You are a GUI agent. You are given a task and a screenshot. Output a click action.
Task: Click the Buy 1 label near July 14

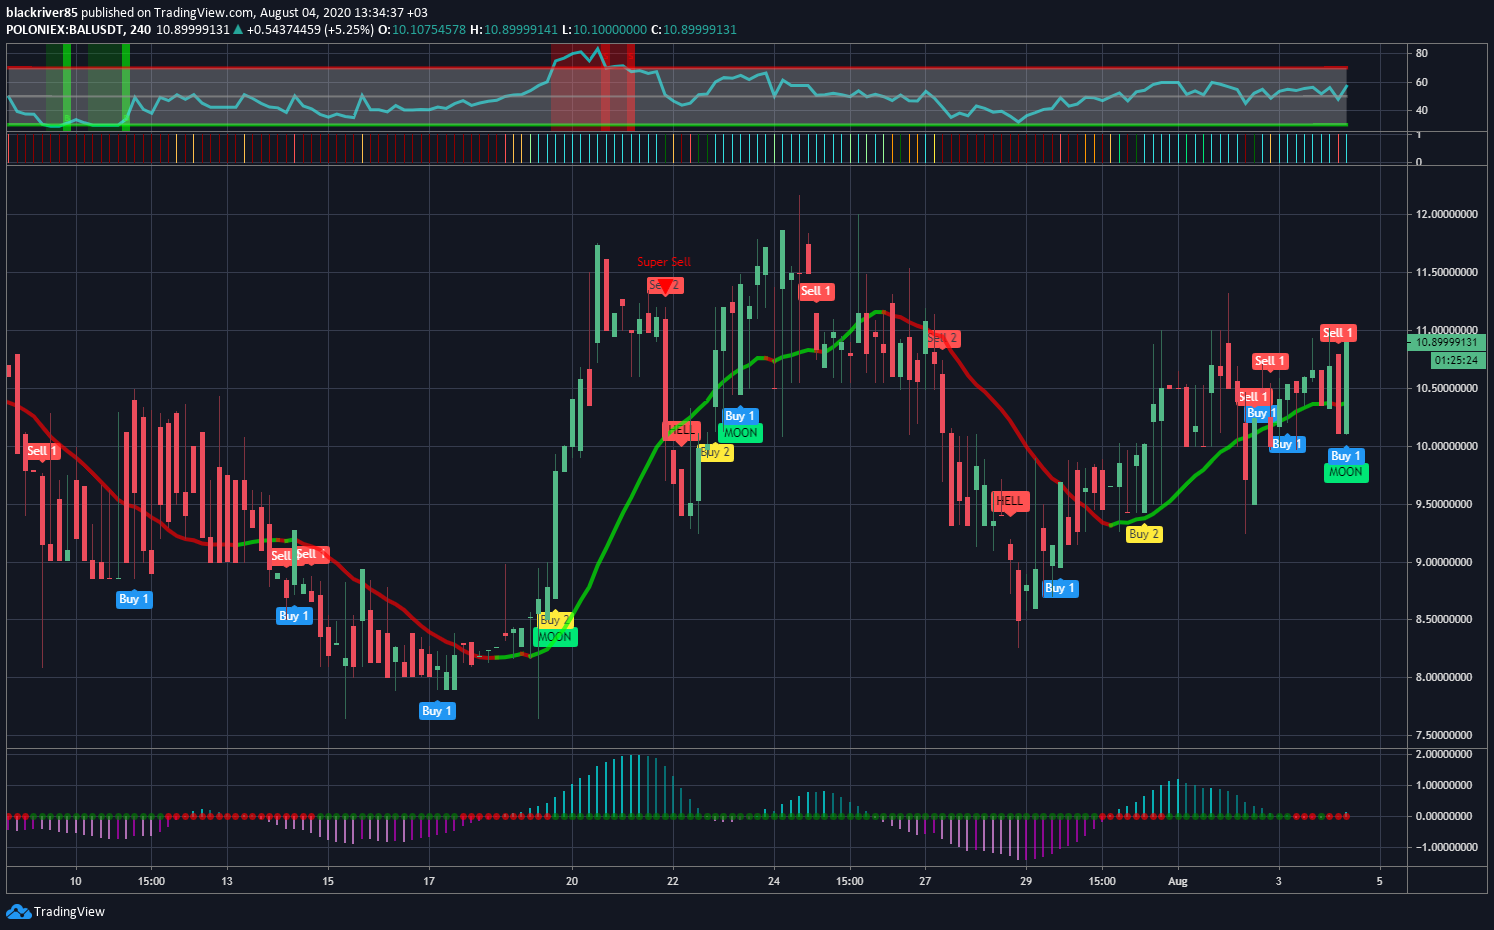pos(295,616)
